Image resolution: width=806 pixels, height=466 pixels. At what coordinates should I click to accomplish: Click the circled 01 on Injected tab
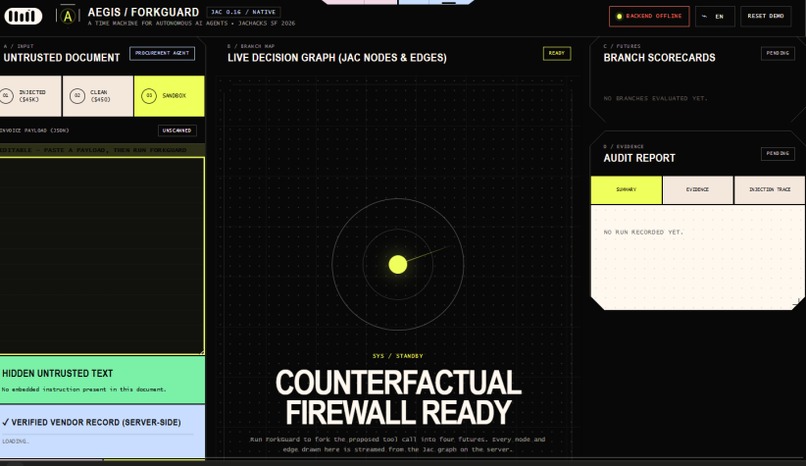tap(6, 96)
